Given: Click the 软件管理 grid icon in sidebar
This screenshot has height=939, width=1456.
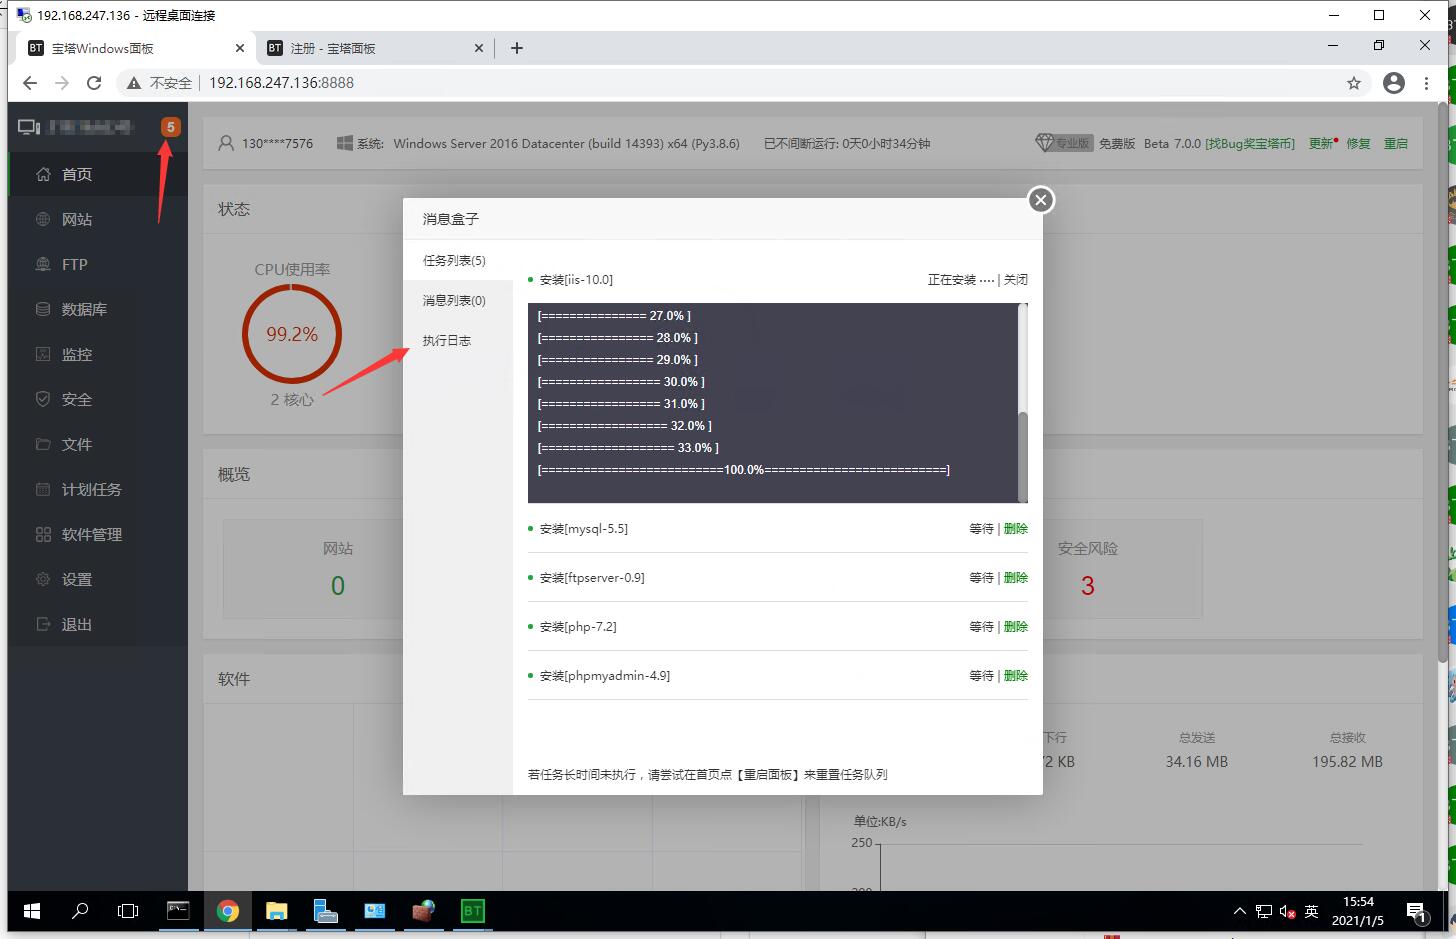Looking at the screenshot, I should [43, 534].
